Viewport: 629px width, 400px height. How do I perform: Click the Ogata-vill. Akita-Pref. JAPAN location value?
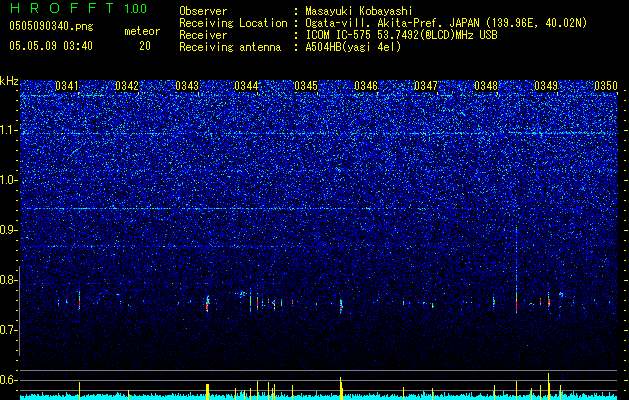(446, 23)
